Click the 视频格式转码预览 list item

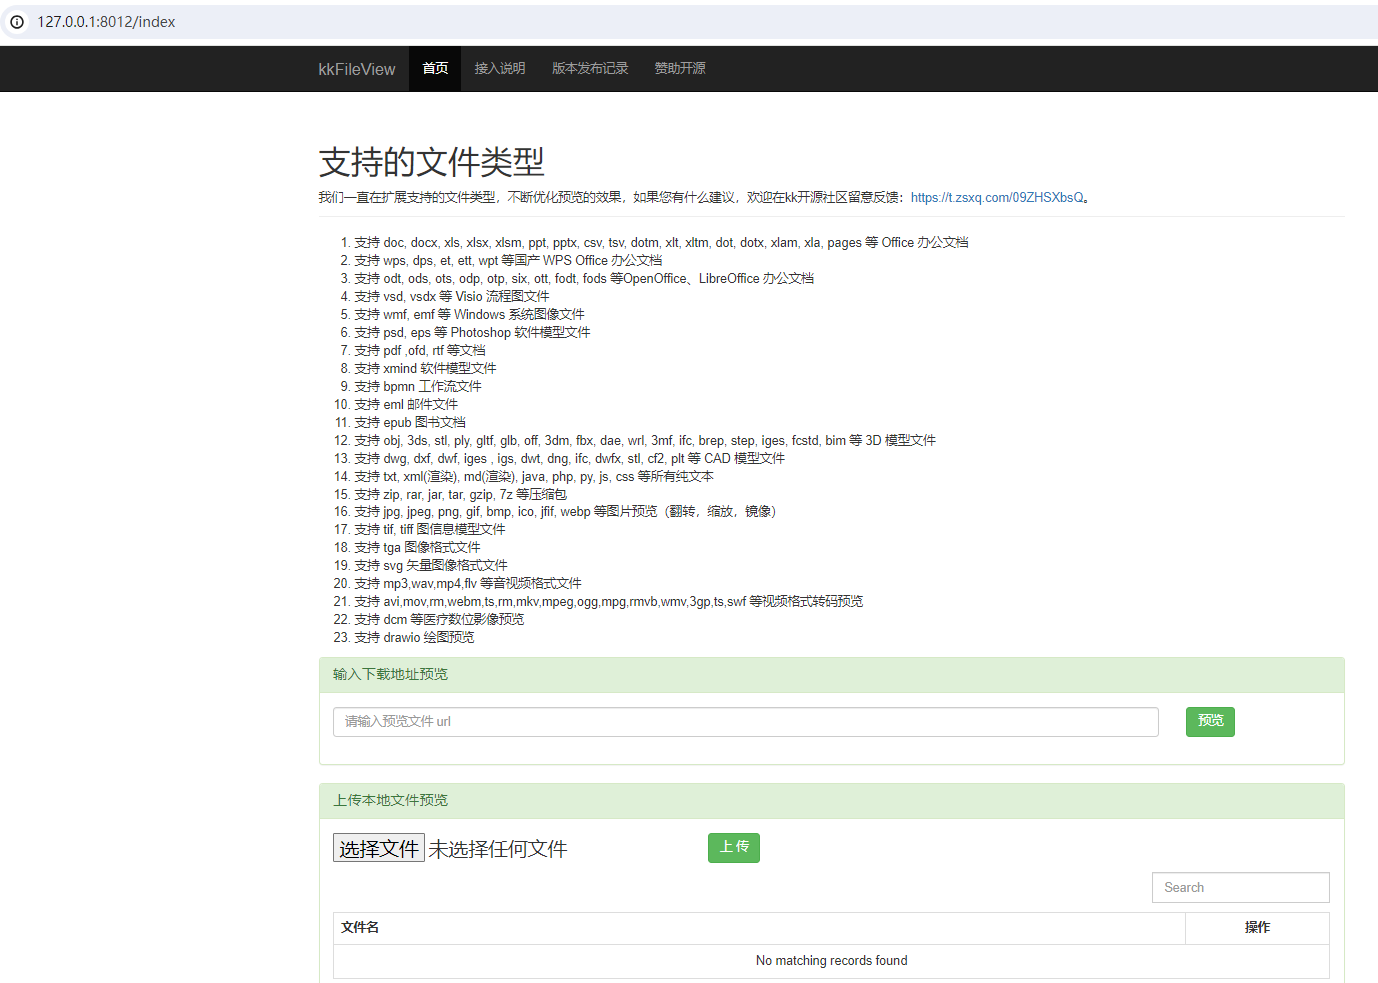(x=609, y=602)
